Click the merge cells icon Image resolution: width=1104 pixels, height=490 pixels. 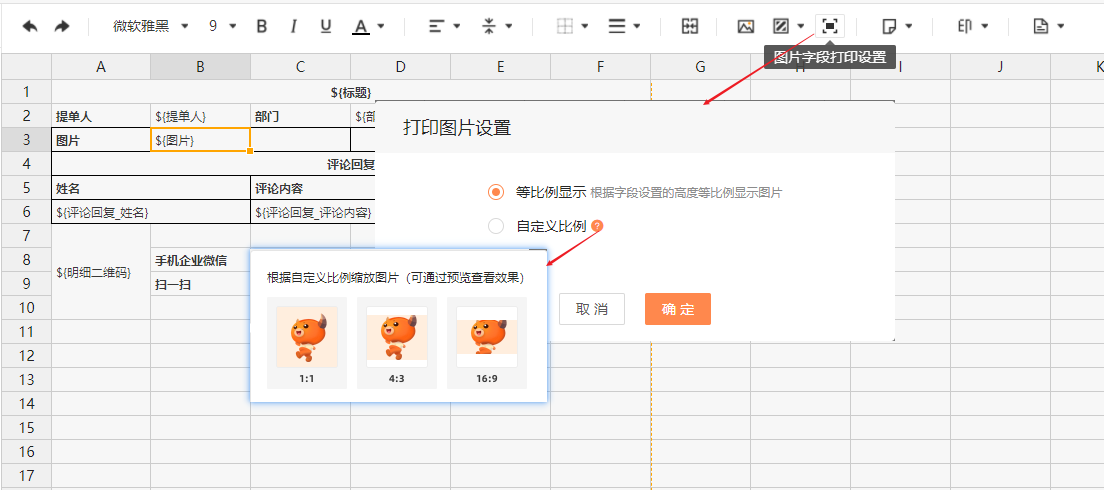click(689, 26)
